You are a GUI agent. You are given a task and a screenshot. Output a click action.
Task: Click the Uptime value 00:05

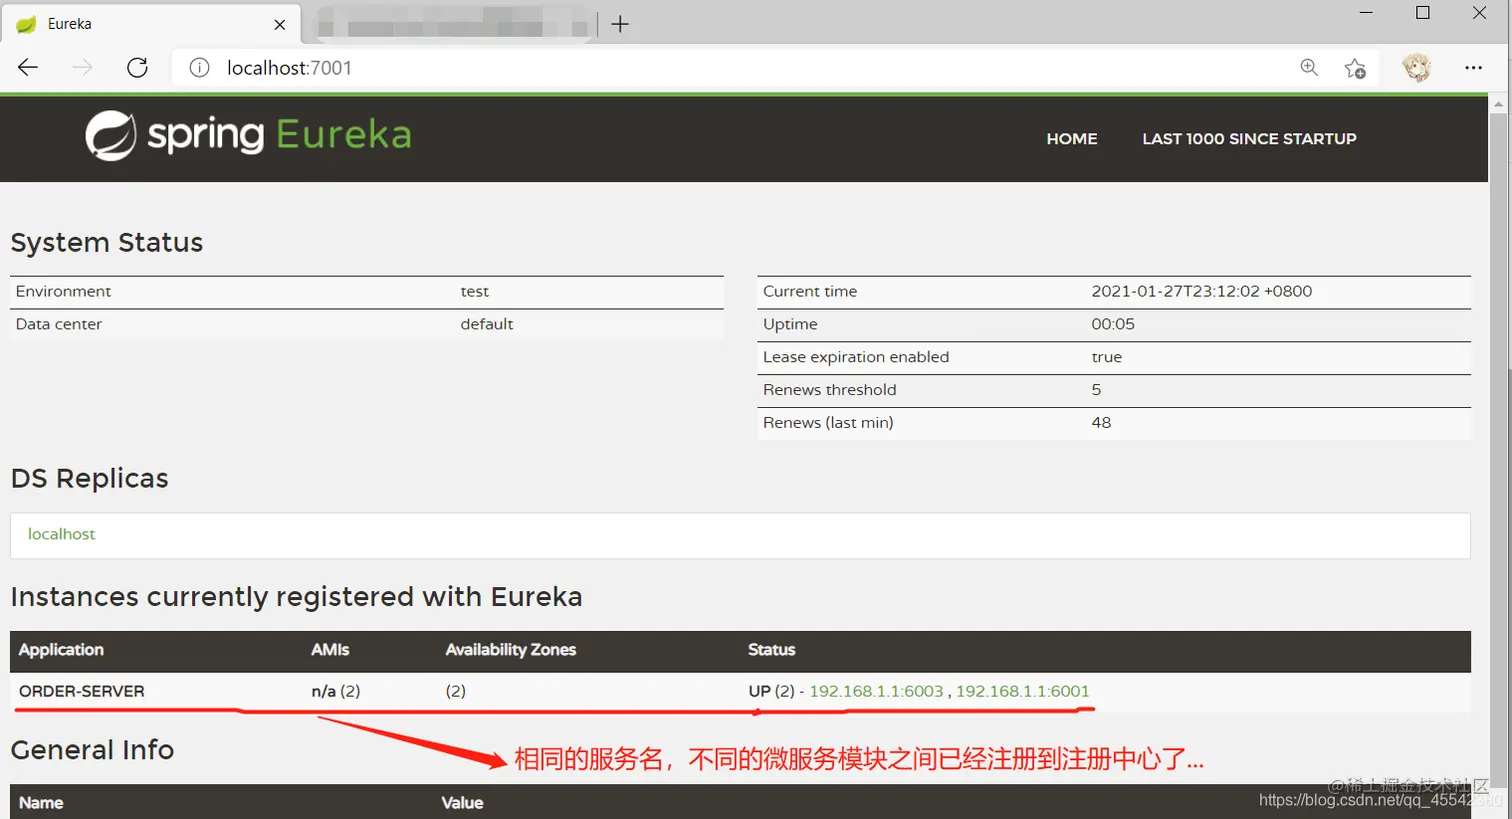pos(1113,324)
